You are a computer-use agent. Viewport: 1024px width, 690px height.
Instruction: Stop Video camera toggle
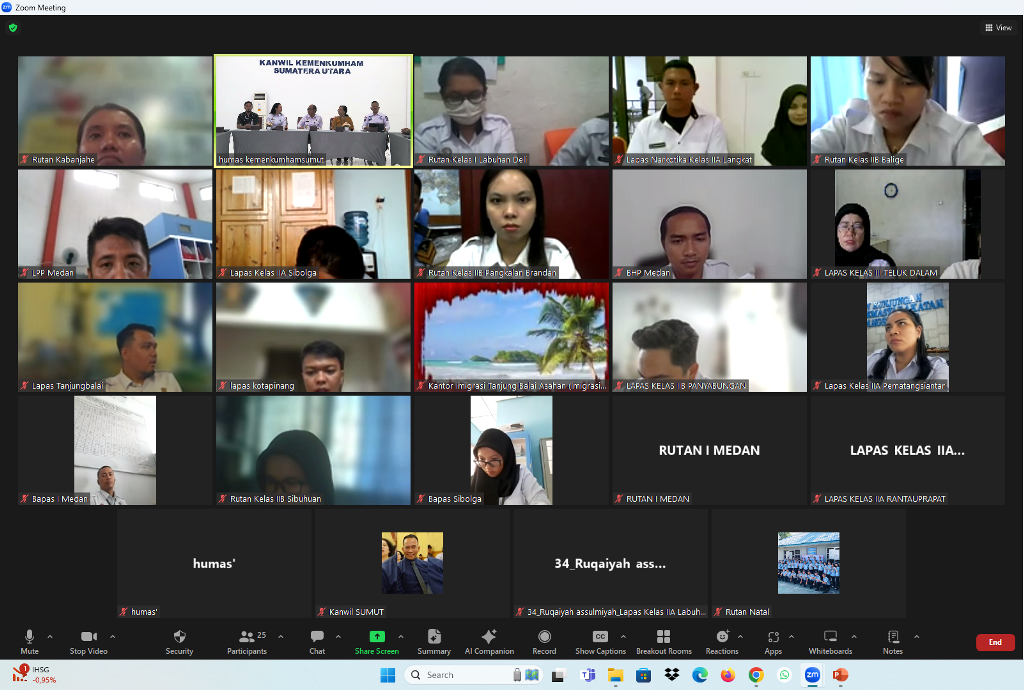(88, 640)
